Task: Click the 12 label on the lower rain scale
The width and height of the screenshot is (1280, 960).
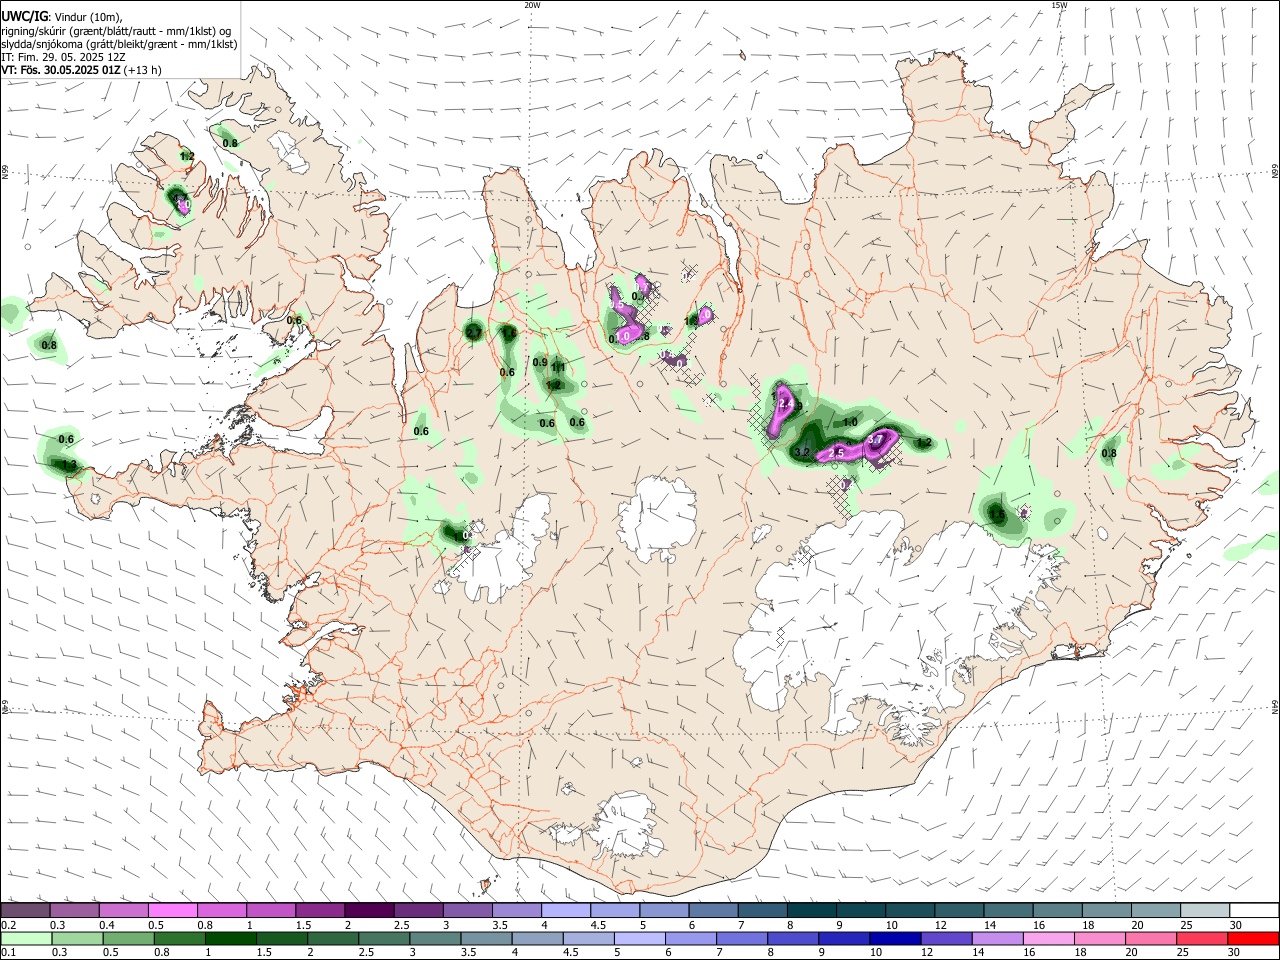Action: (926, 953)
